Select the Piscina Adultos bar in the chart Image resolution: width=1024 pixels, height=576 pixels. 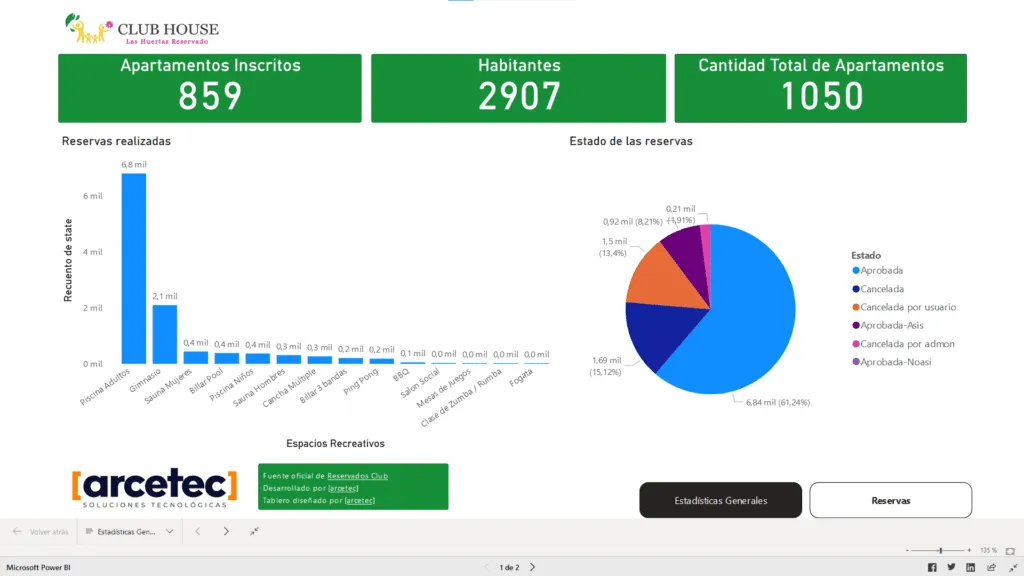(x=131, y=270)
